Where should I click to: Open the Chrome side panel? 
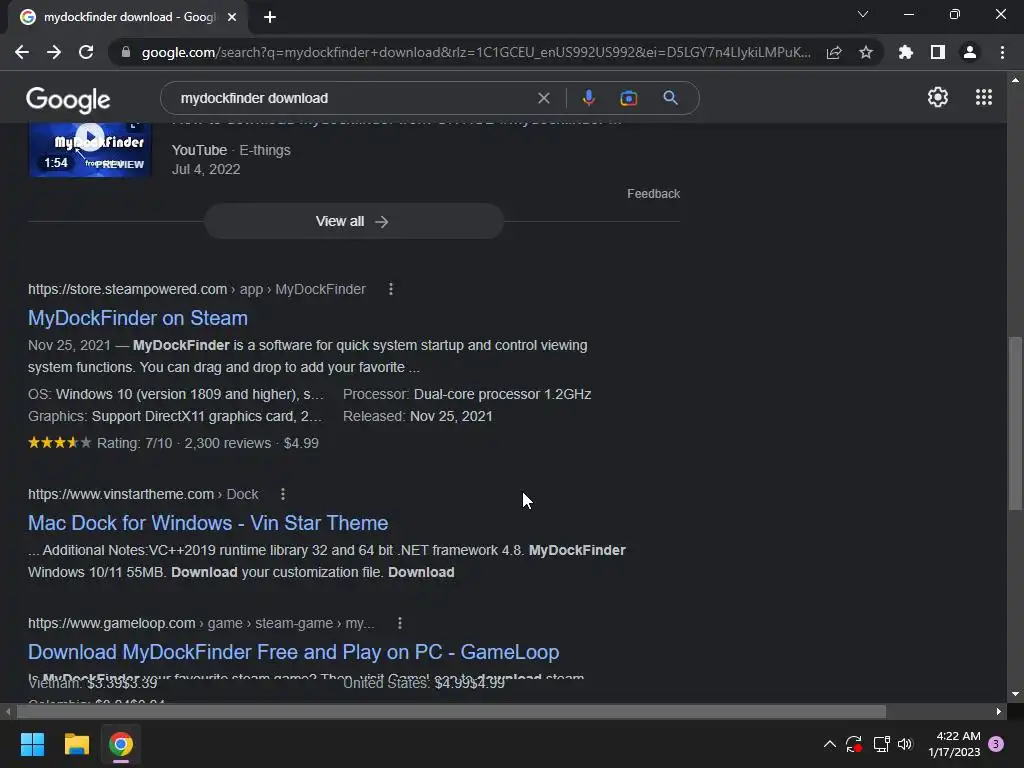tap(938, 52)
